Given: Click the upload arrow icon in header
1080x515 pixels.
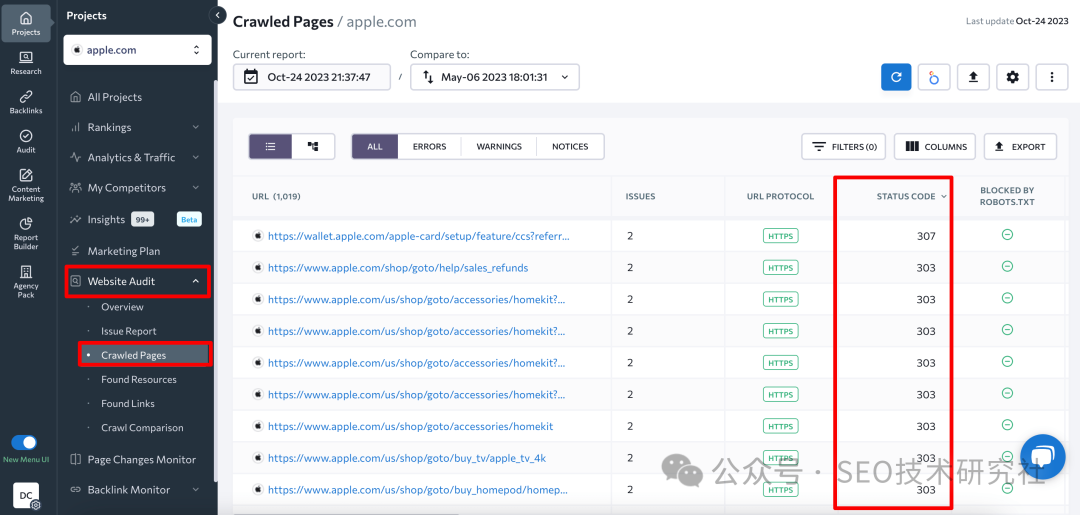Looking at the screenshot, I should tap(973, 77).
